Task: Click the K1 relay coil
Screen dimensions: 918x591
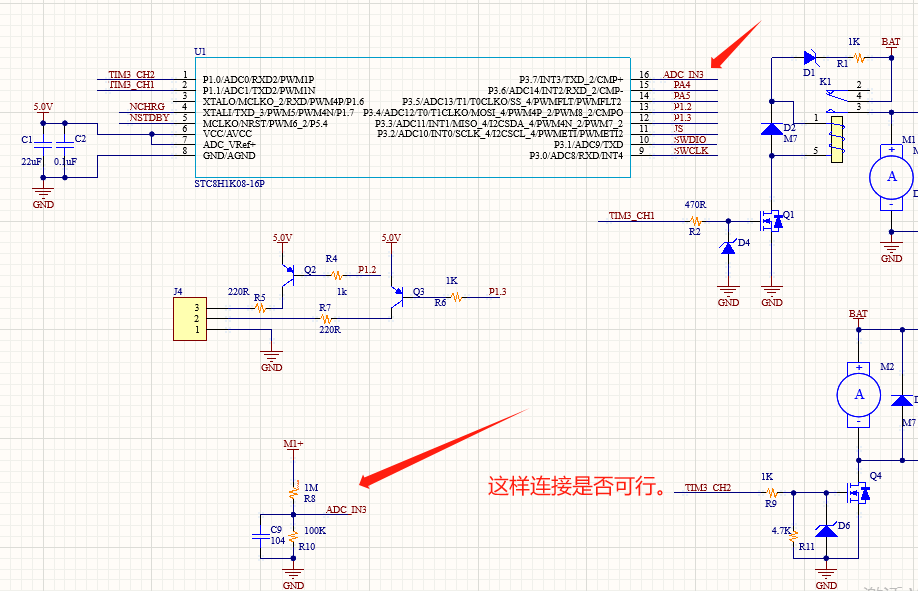Action: 837,139
